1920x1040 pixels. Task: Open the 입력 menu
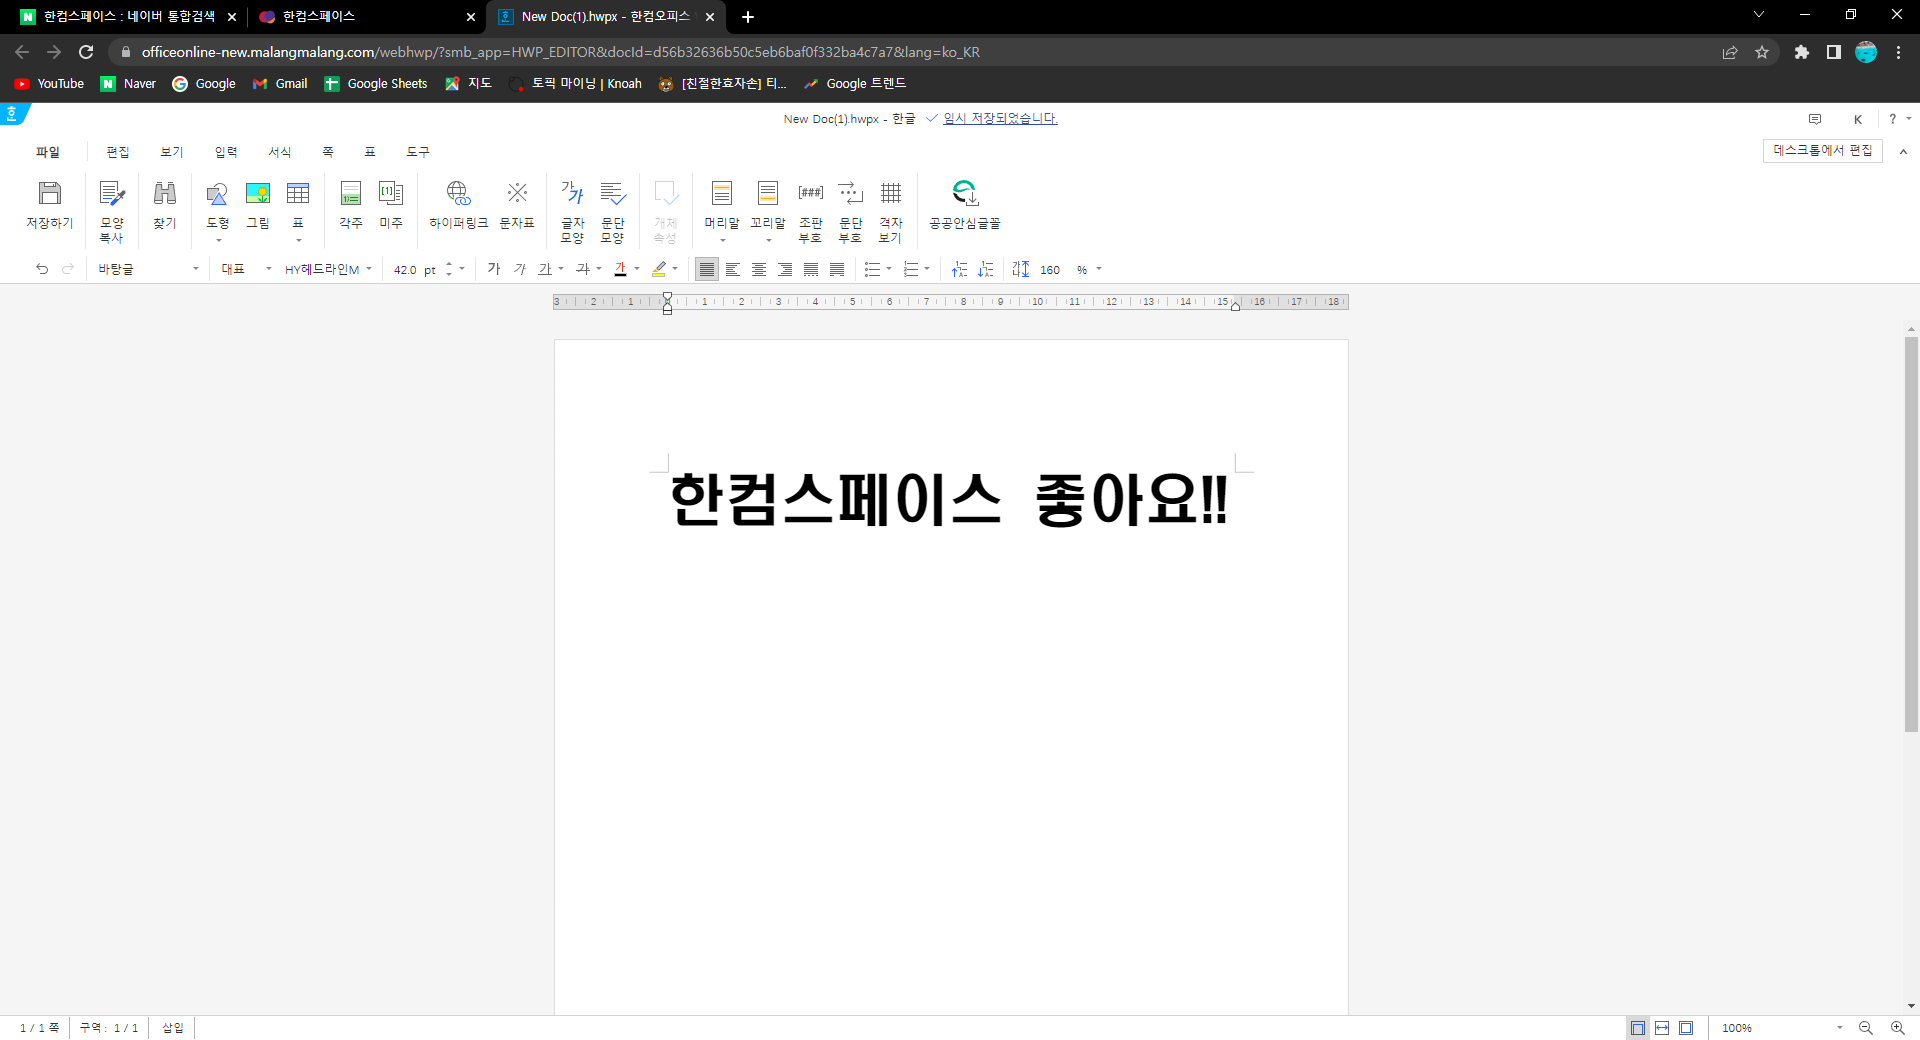(x=226, y=152)
